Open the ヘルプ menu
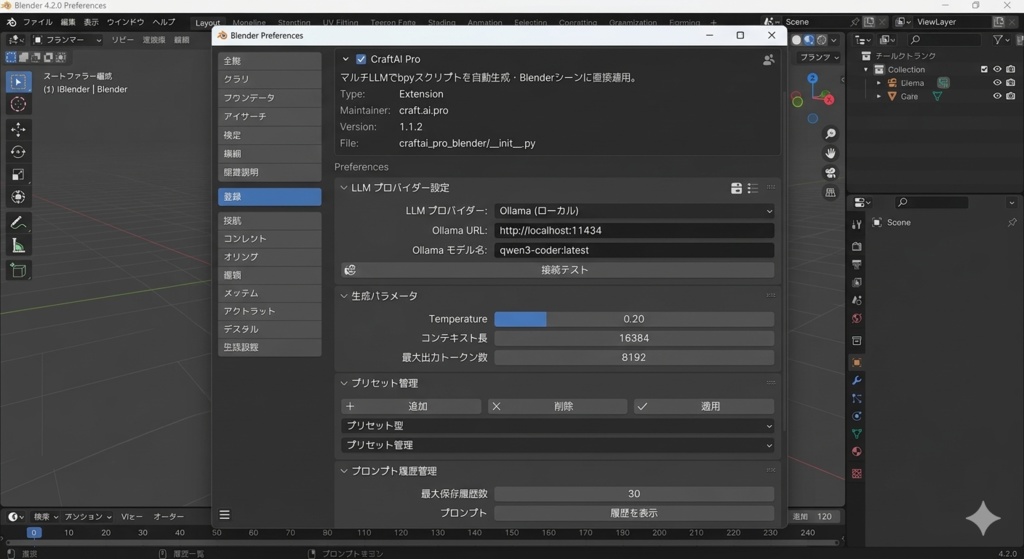 click(163, 22)
